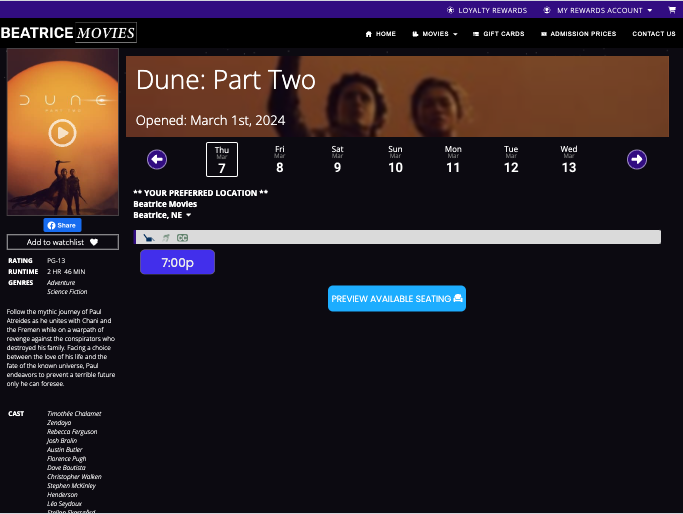Click the closed caption CC icon
The width and height of the screenshot is (683, 514).
point(183,238)
